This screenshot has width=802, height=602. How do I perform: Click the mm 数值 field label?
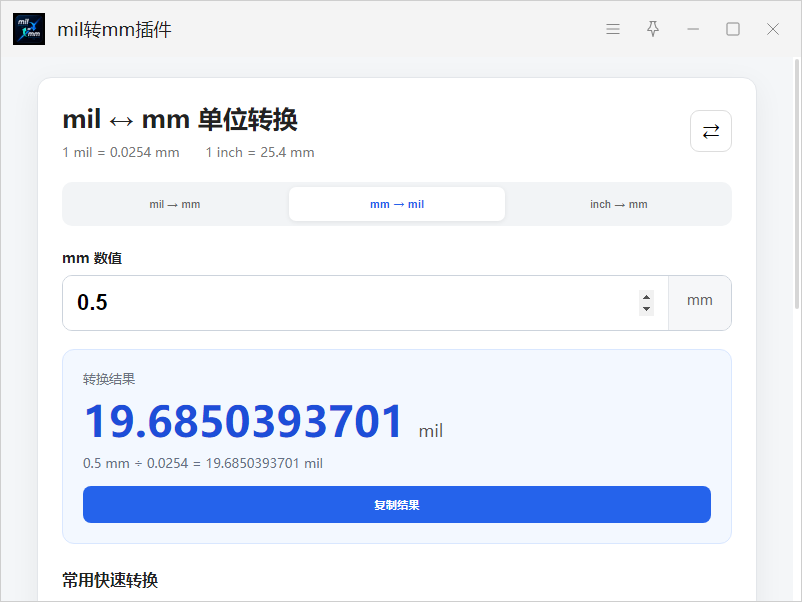click(x=92, y=258)
